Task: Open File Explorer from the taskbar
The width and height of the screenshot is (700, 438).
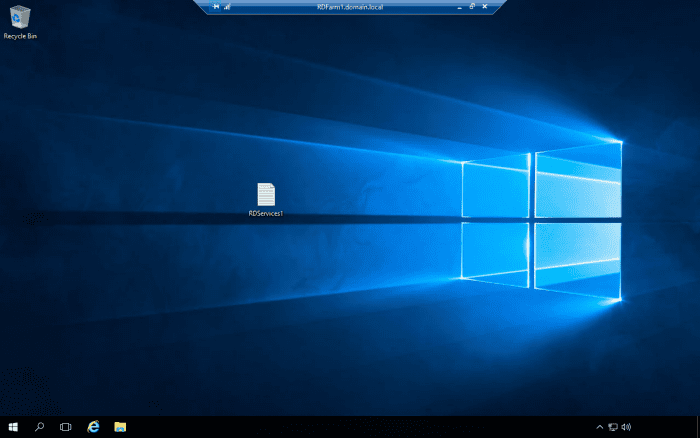Action: [120, 427]
